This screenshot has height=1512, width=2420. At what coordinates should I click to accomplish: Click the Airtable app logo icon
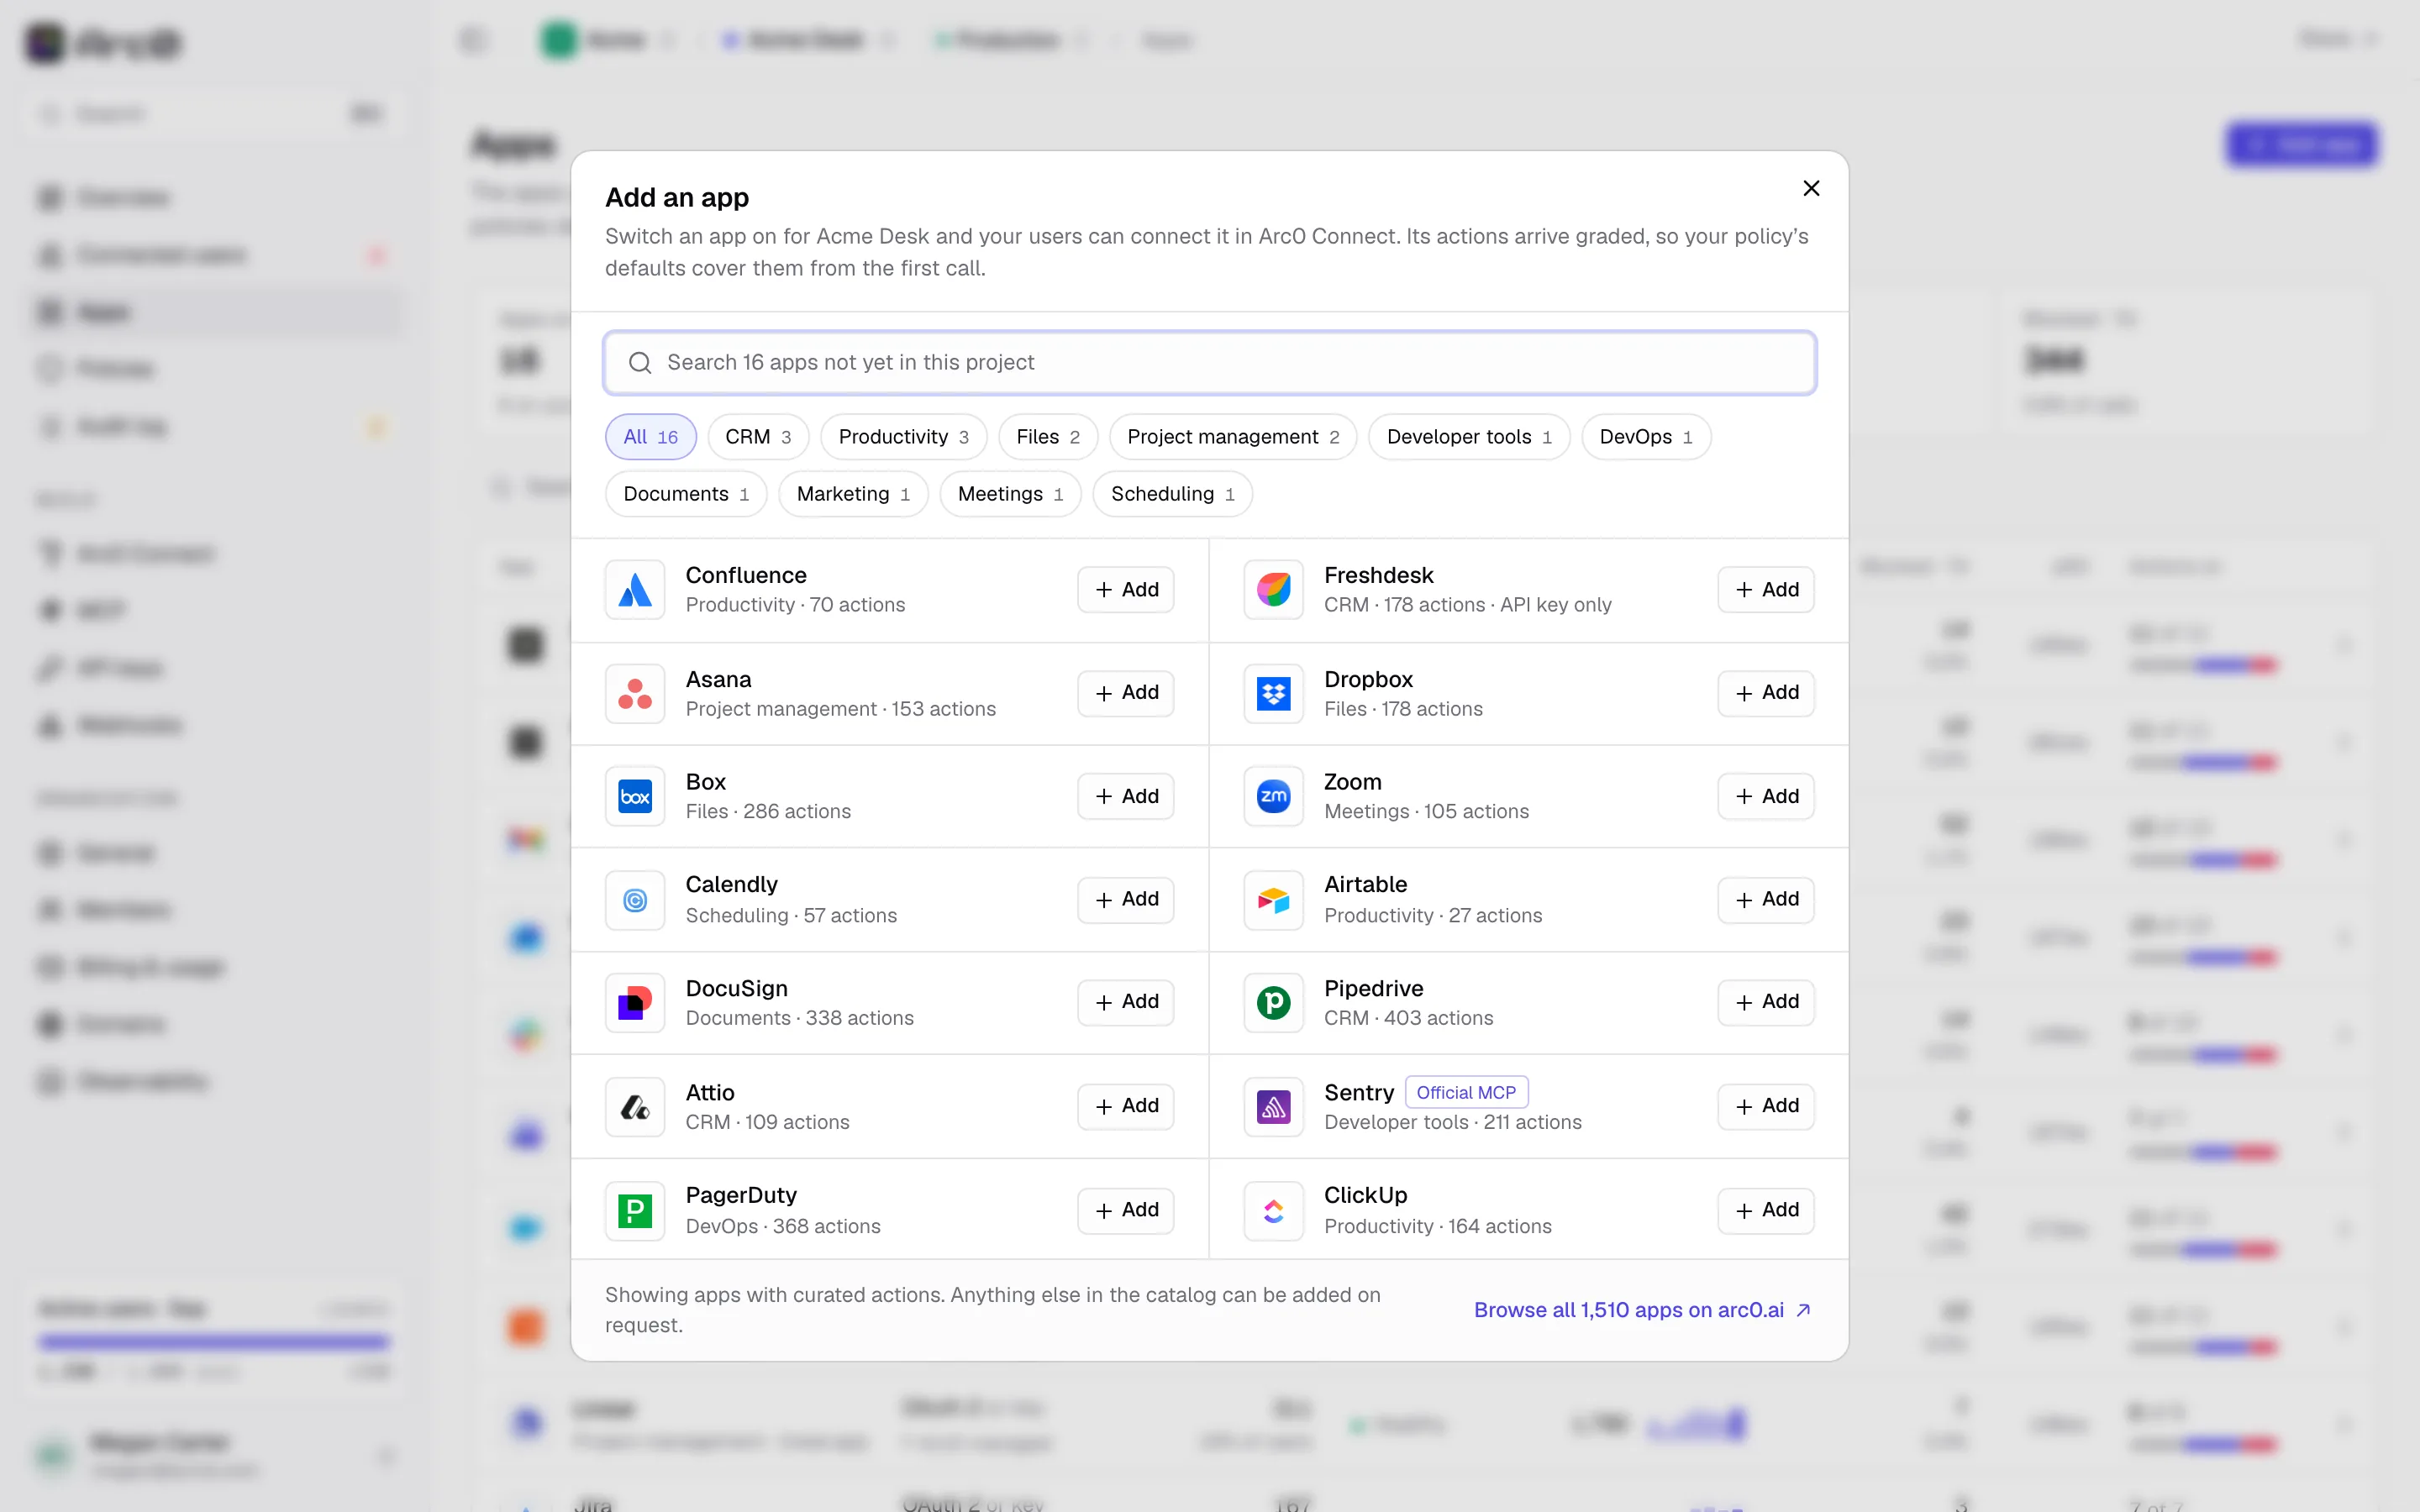[1273, 900]
